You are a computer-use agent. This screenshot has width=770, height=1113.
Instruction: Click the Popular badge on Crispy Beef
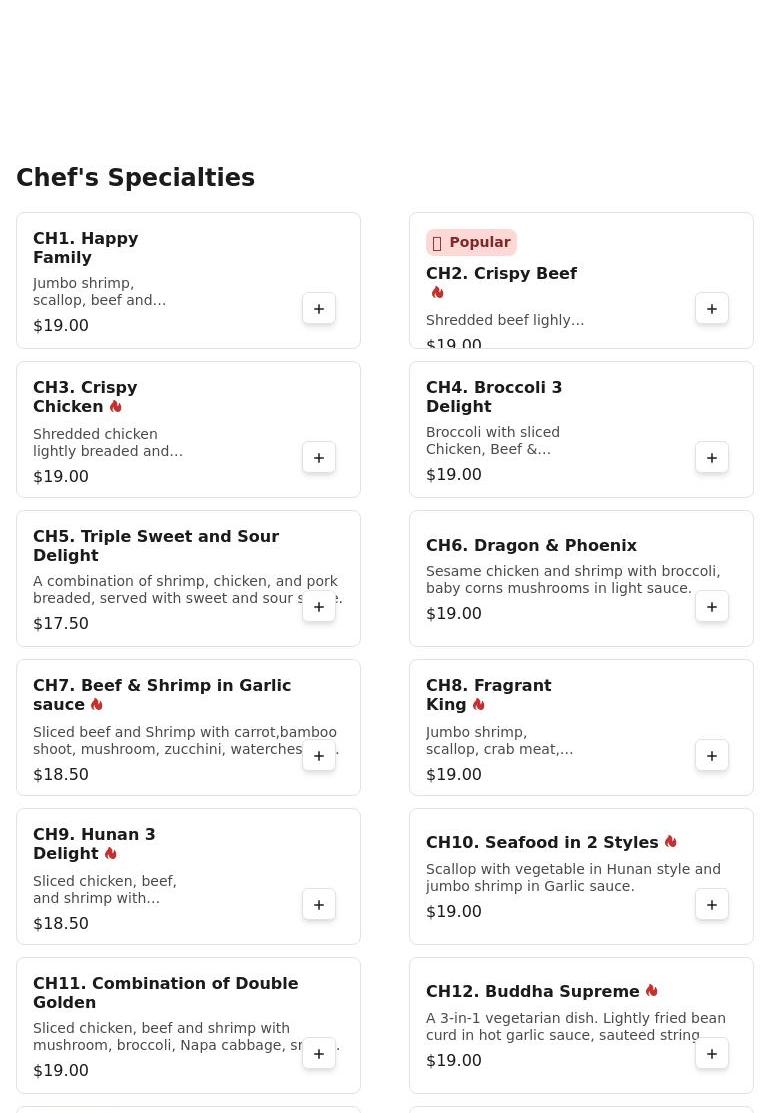471,242
